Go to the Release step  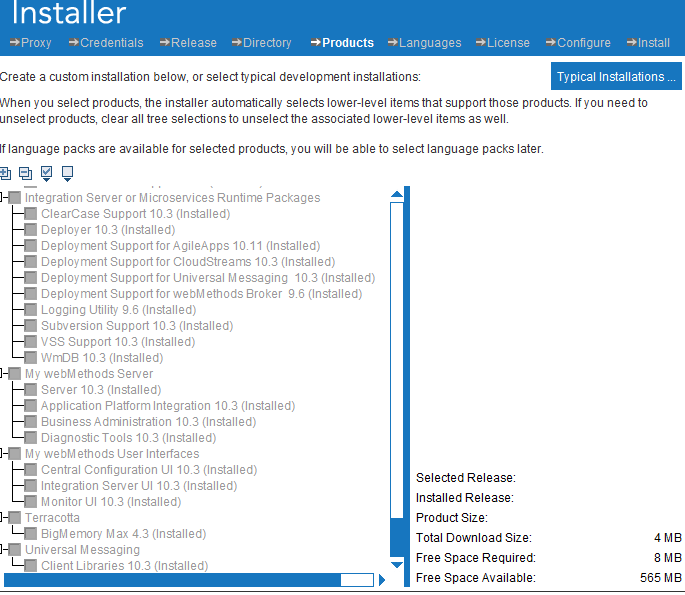click(188, 43)
